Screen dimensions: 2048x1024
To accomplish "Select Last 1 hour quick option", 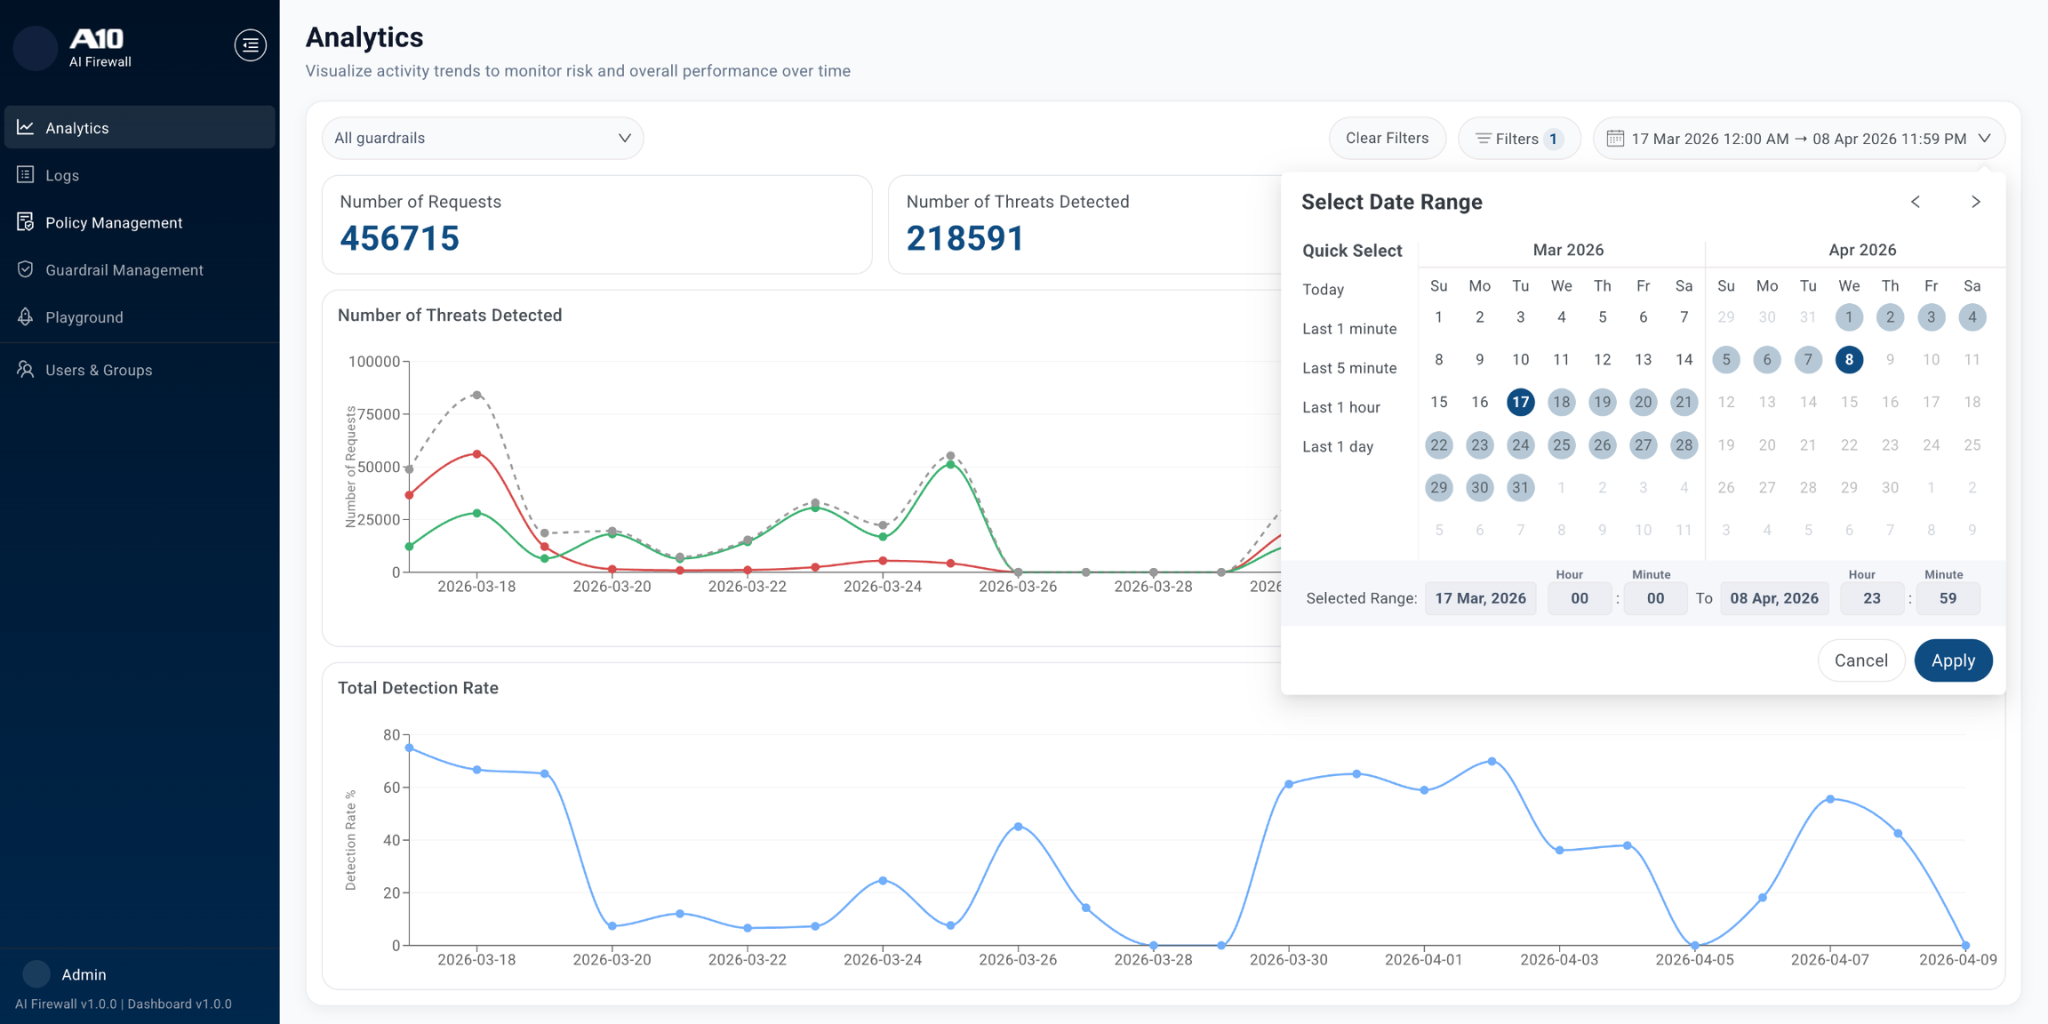I will coord(1341,407).
